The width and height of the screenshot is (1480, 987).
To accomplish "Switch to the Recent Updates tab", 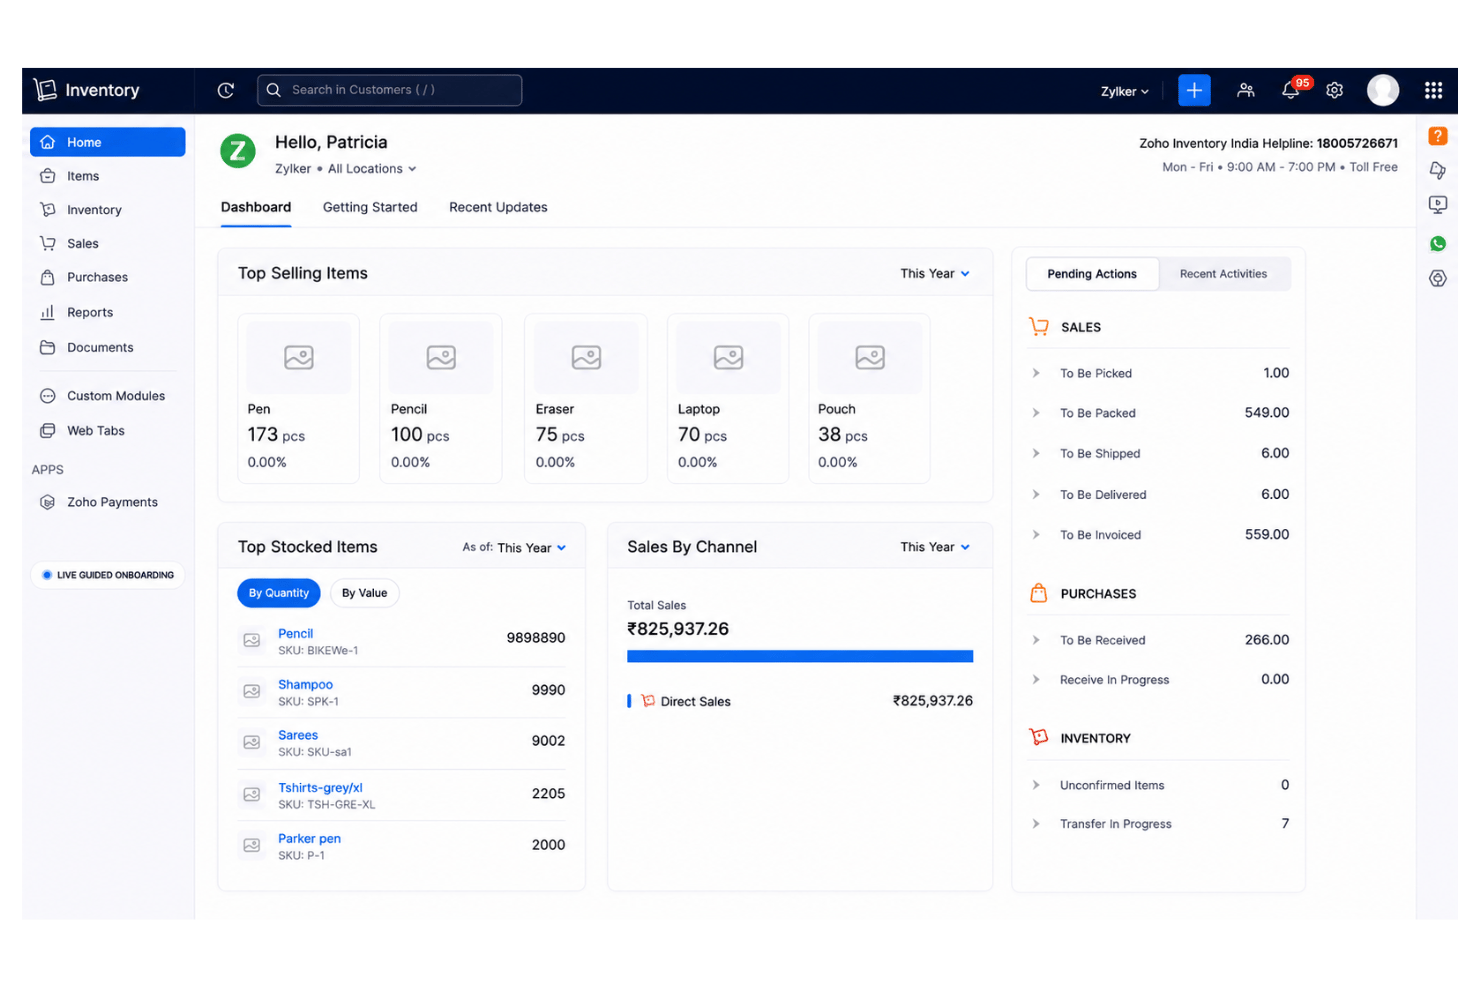I will pyautogui.click(x=498, y=207).
